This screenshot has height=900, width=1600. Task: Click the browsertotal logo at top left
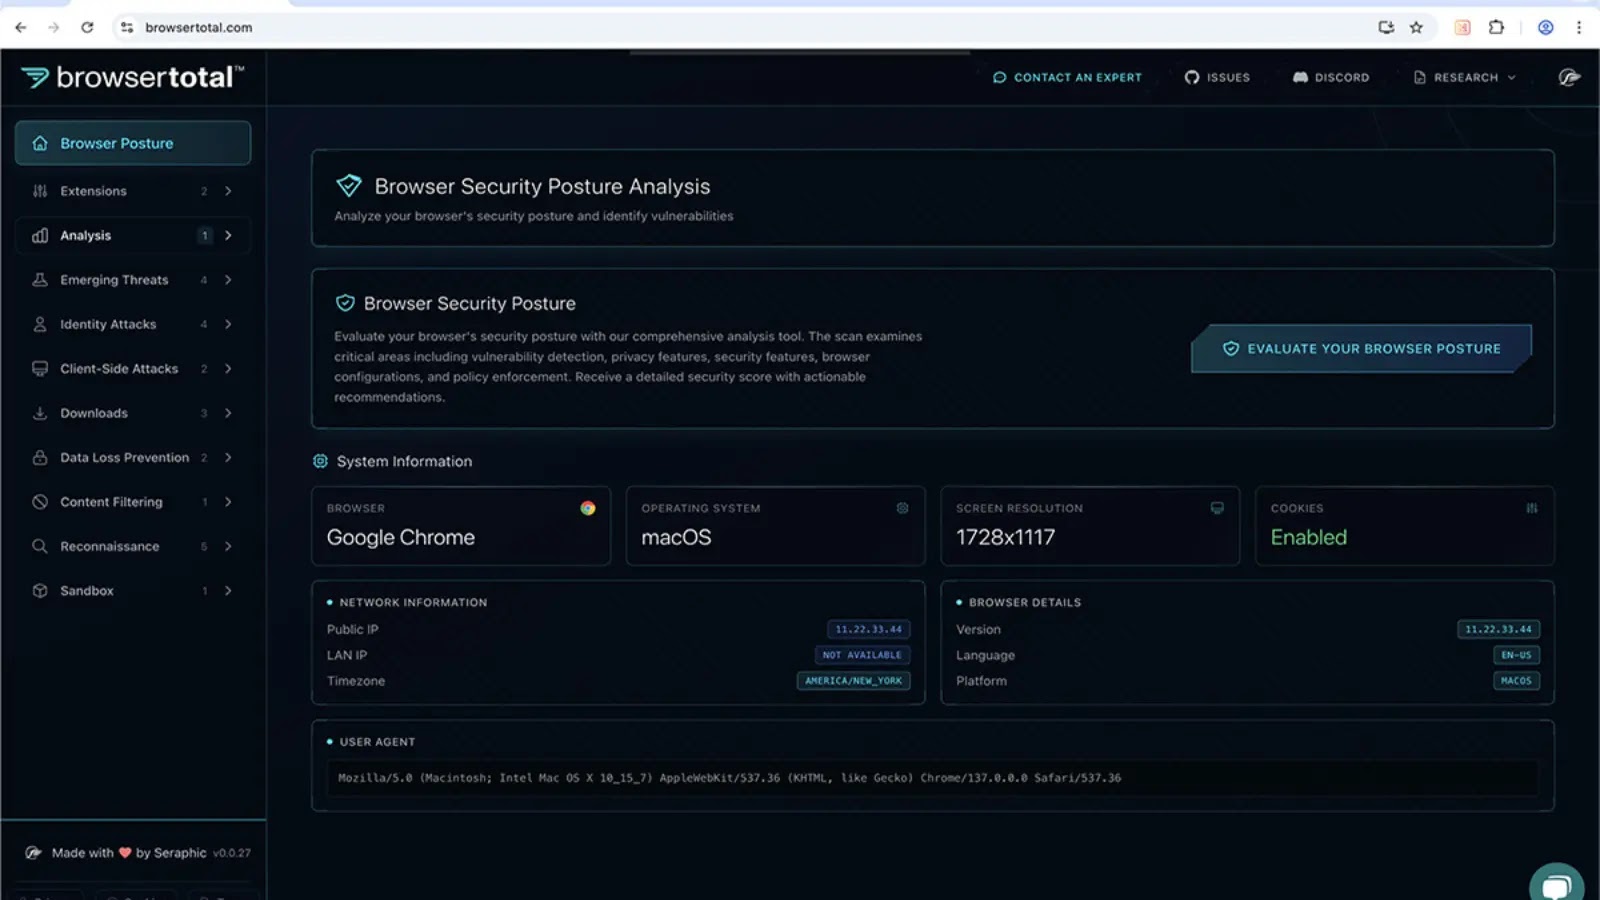pos(130,77)
